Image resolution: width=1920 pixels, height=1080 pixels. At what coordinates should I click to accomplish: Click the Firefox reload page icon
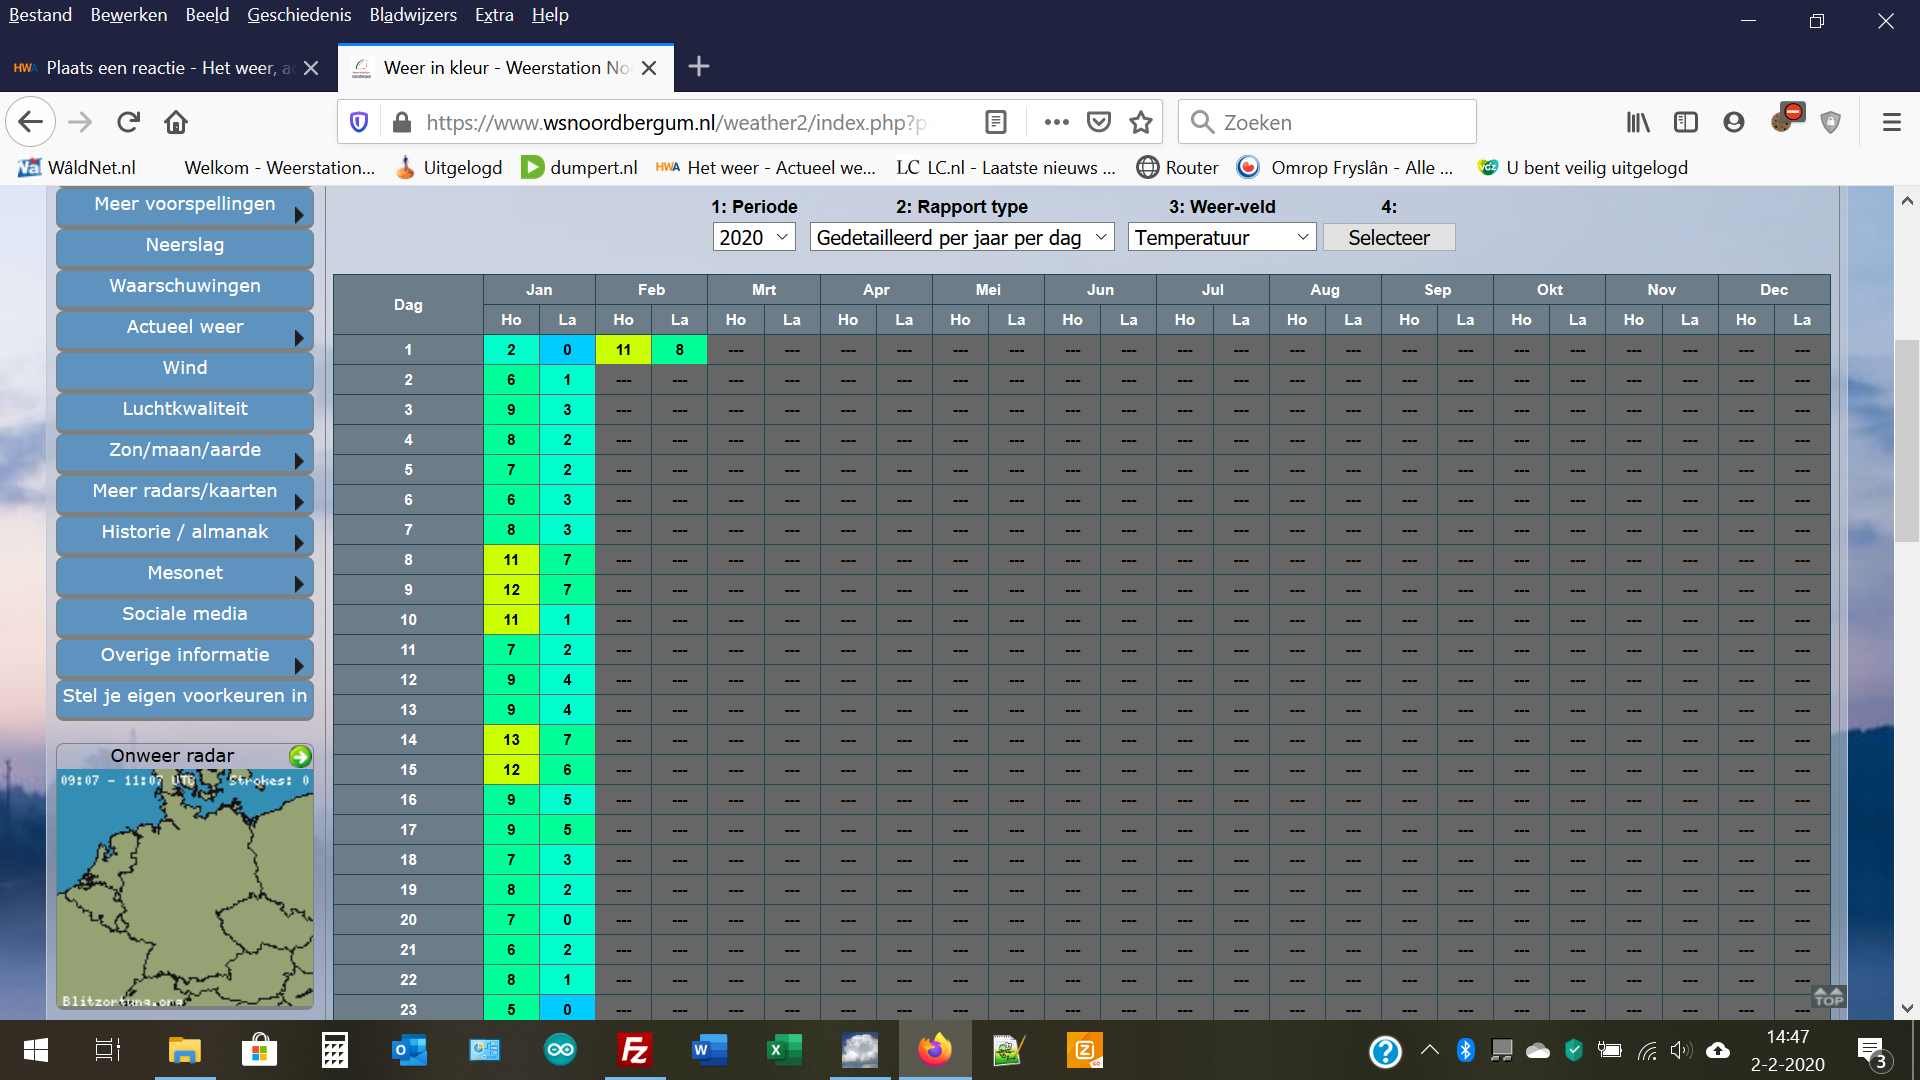click(128, 122)
